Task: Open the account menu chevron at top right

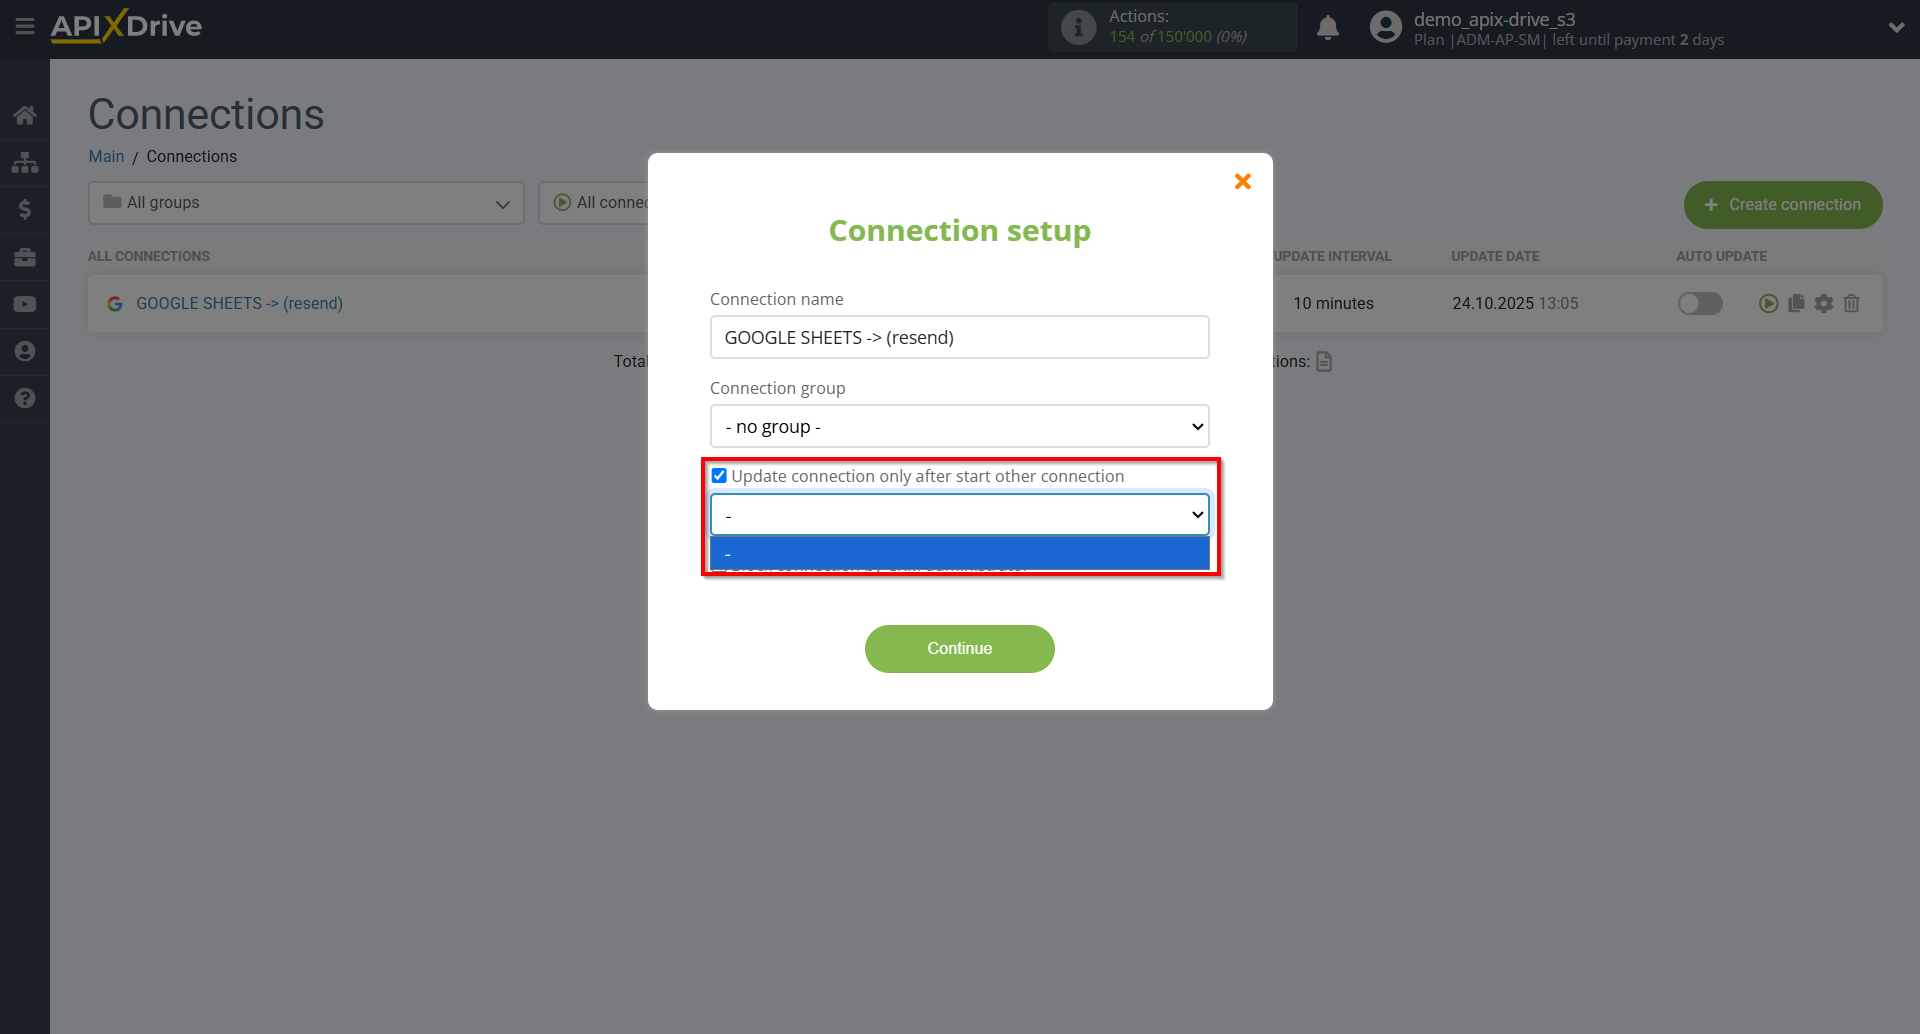Action: point(1897,27)
